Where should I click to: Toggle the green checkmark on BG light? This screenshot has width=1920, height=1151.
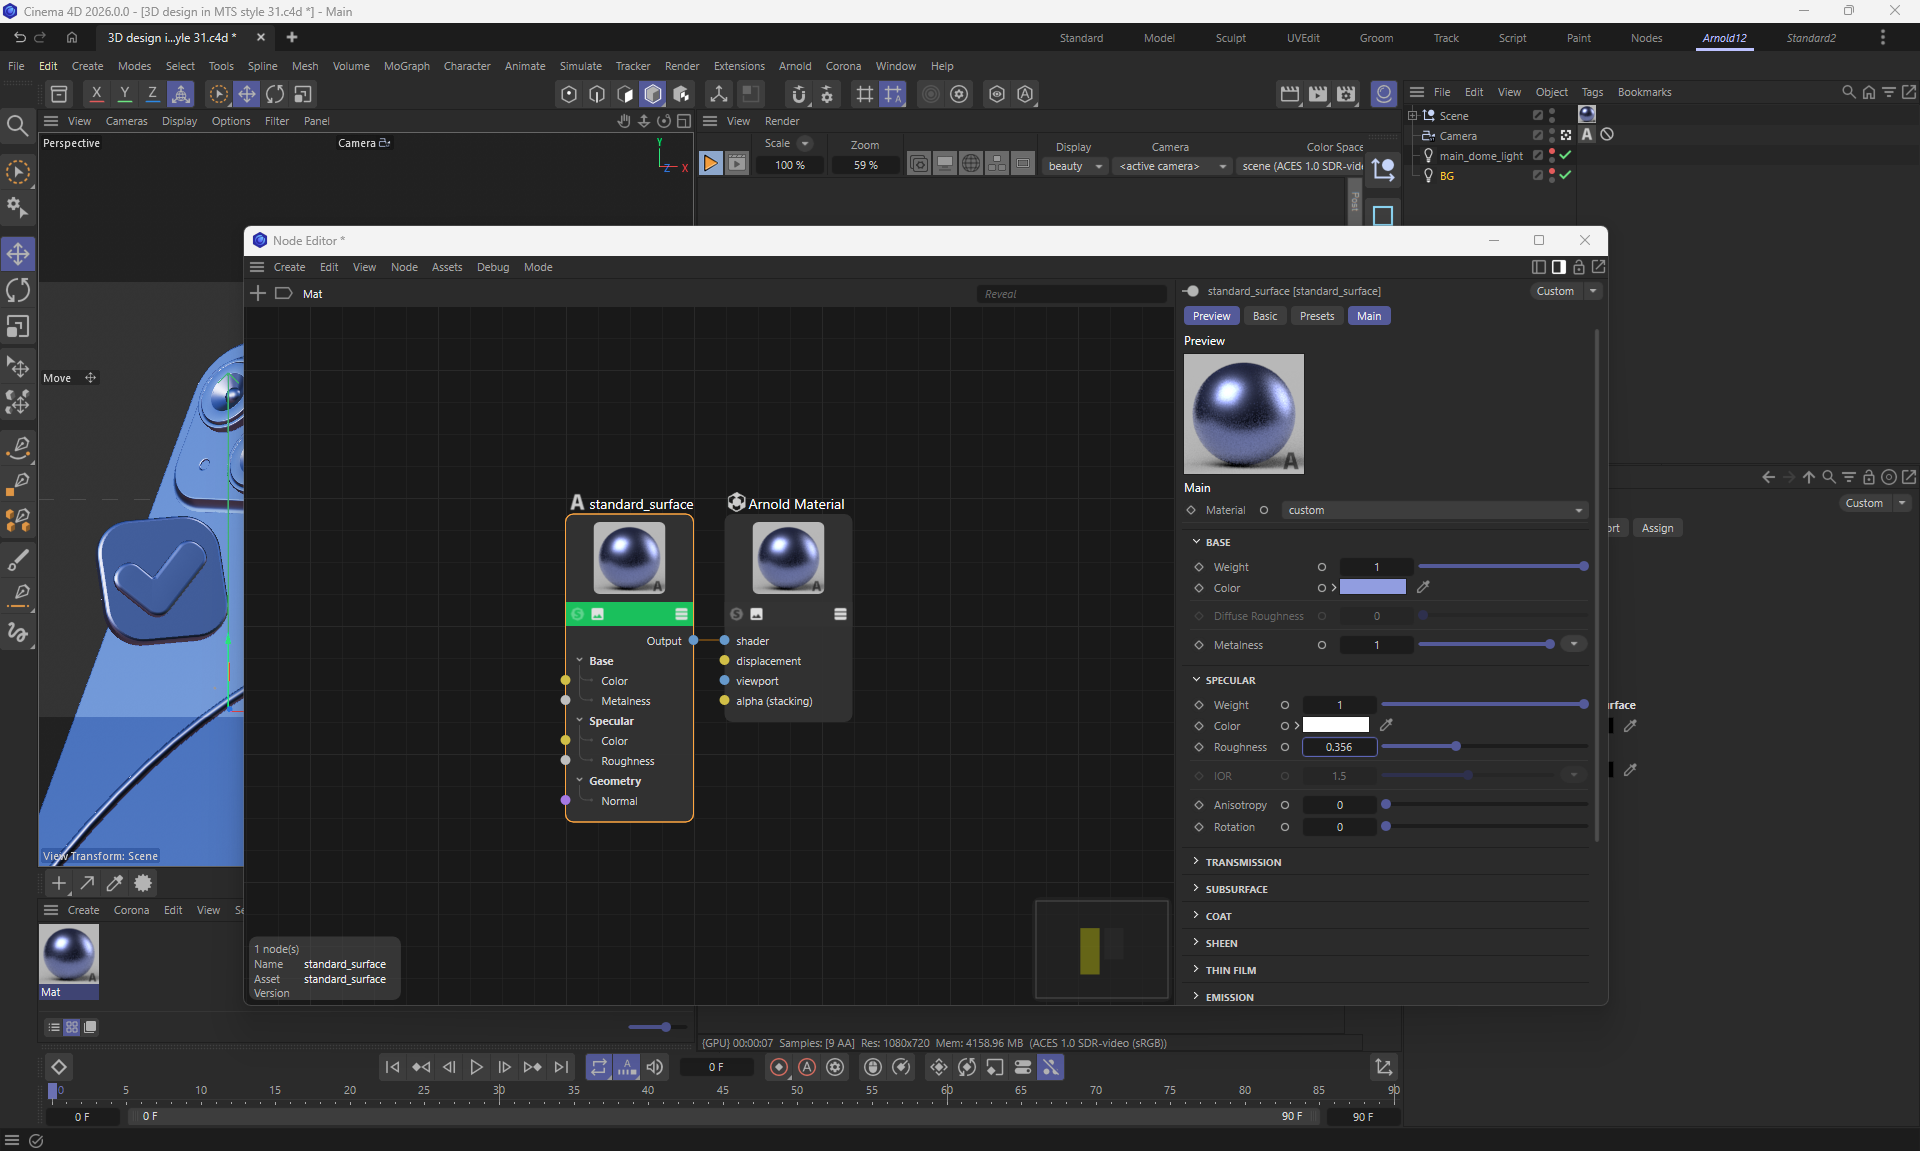(x=1565, y=175)
